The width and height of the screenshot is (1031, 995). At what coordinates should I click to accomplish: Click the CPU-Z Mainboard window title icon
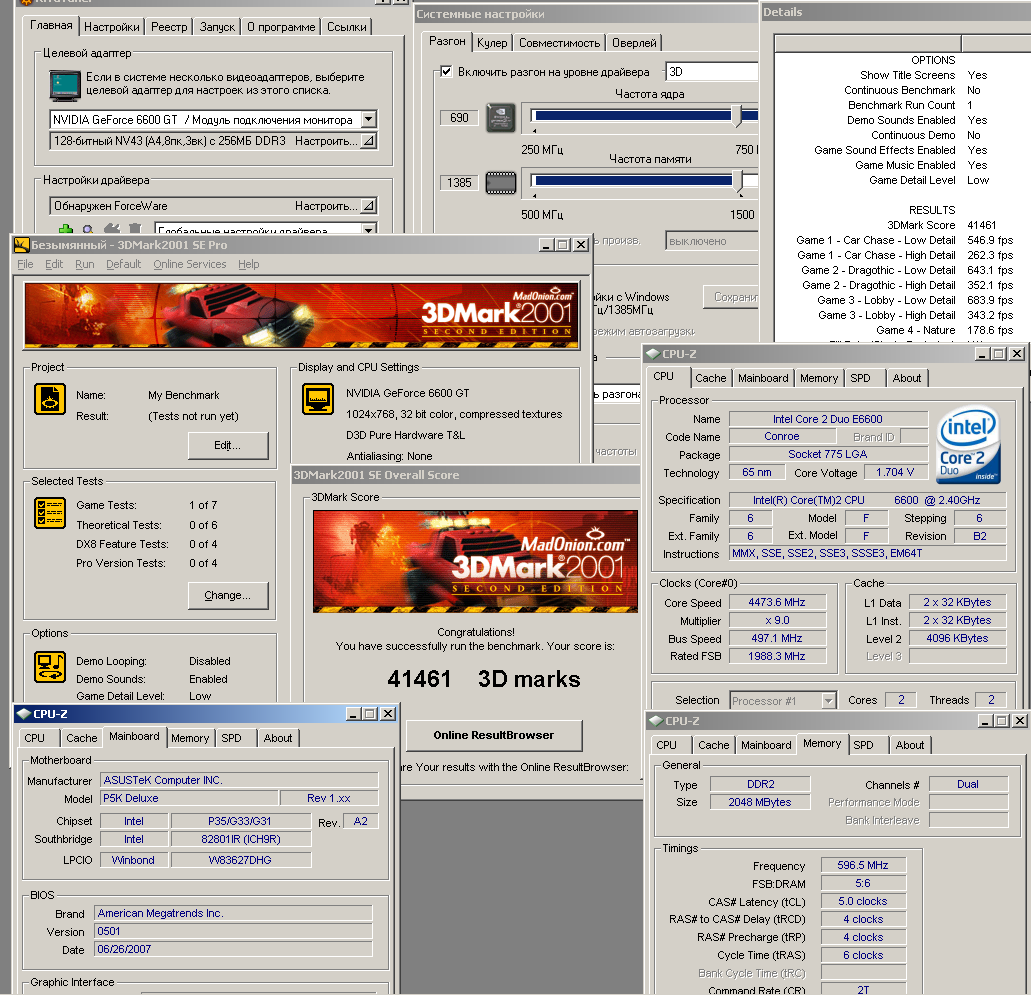24,714
